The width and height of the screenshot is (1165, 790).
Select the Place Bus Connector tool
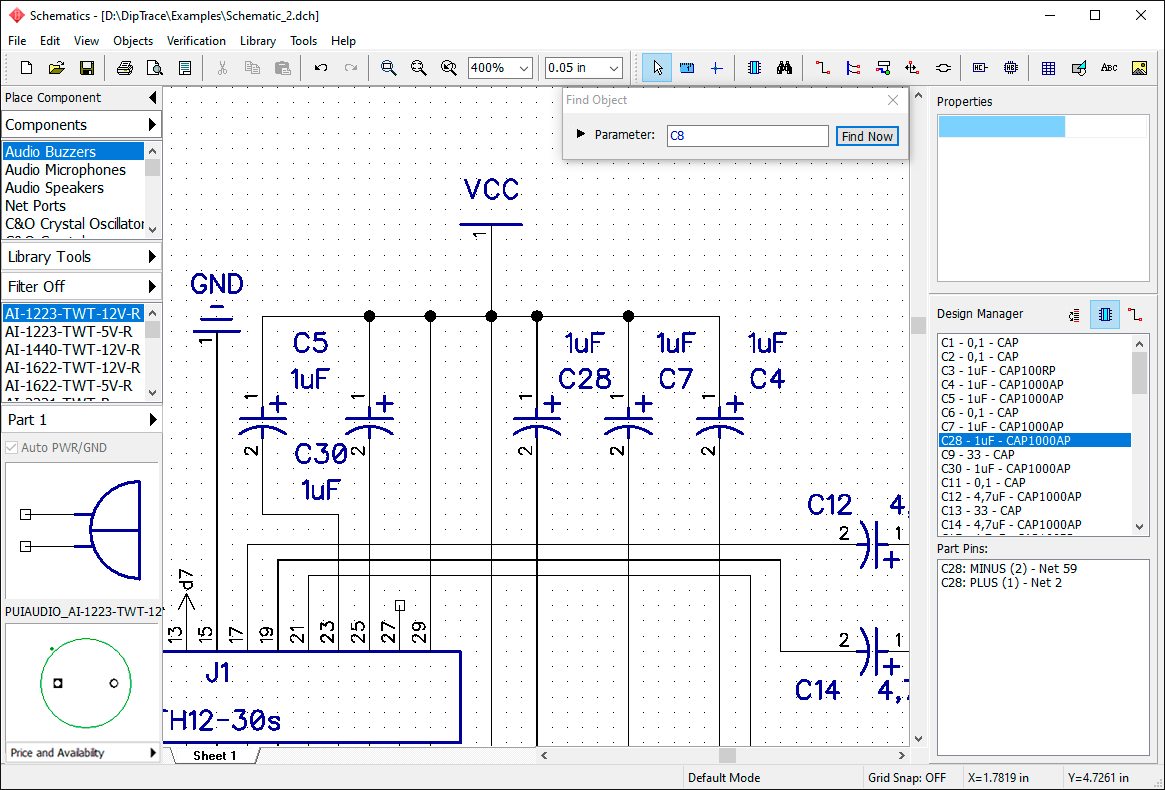pyautogui.click(x=883, y=68)
